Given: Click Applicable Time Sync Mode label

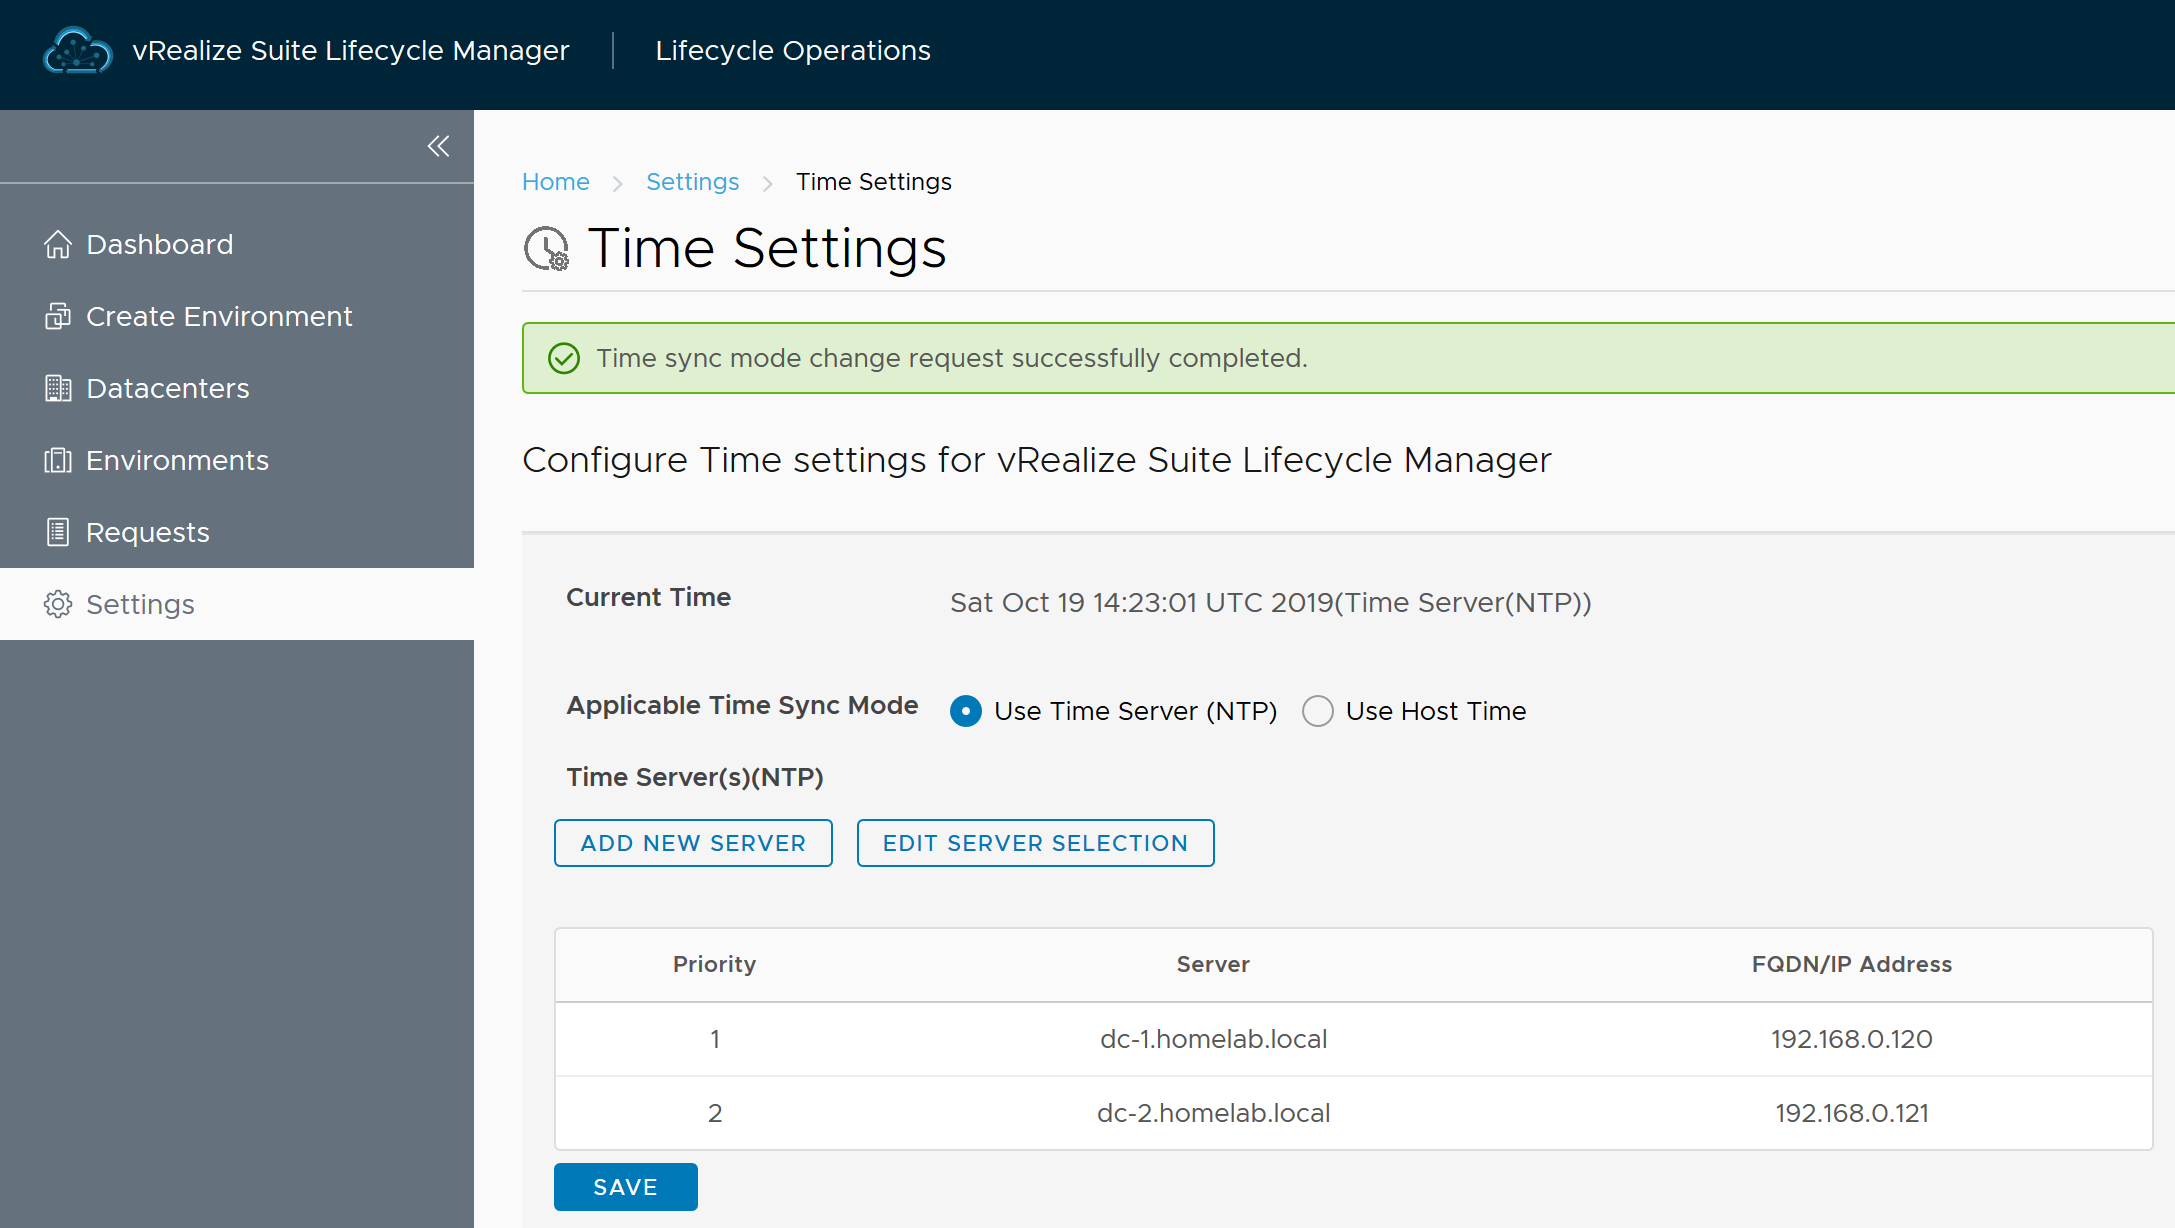Looking at the screenshot, I should pos(742,705).
